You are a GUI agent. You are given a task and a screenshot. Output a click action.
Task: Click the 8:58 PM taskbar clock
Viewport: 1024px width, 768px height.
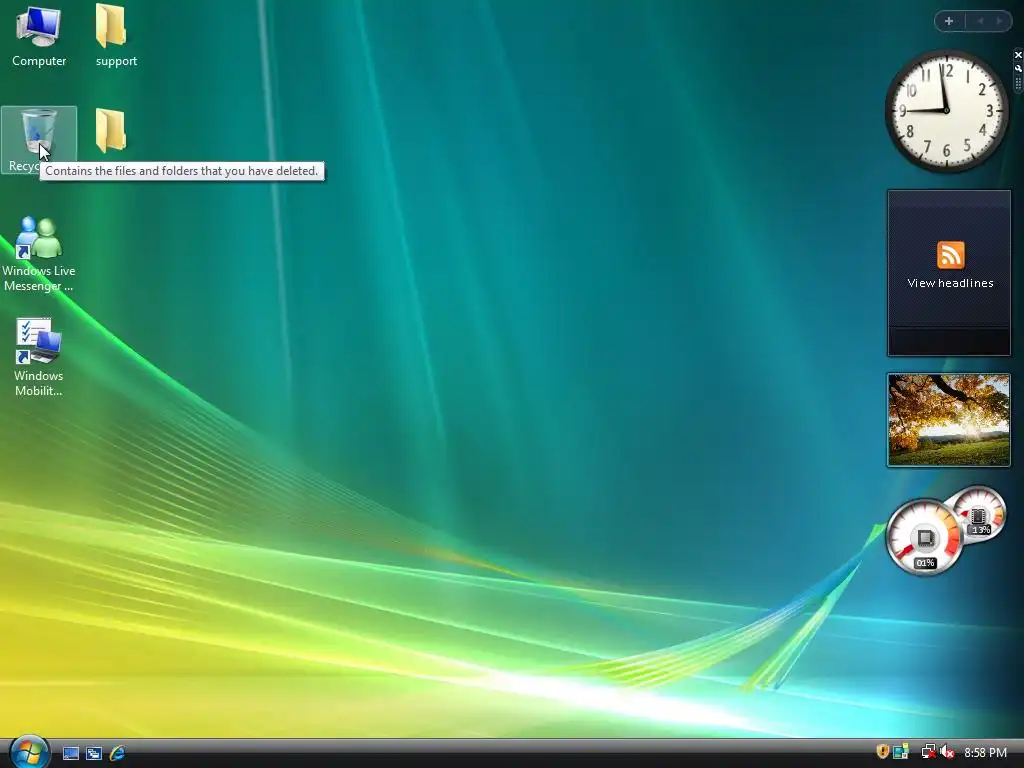click(985, 752)
